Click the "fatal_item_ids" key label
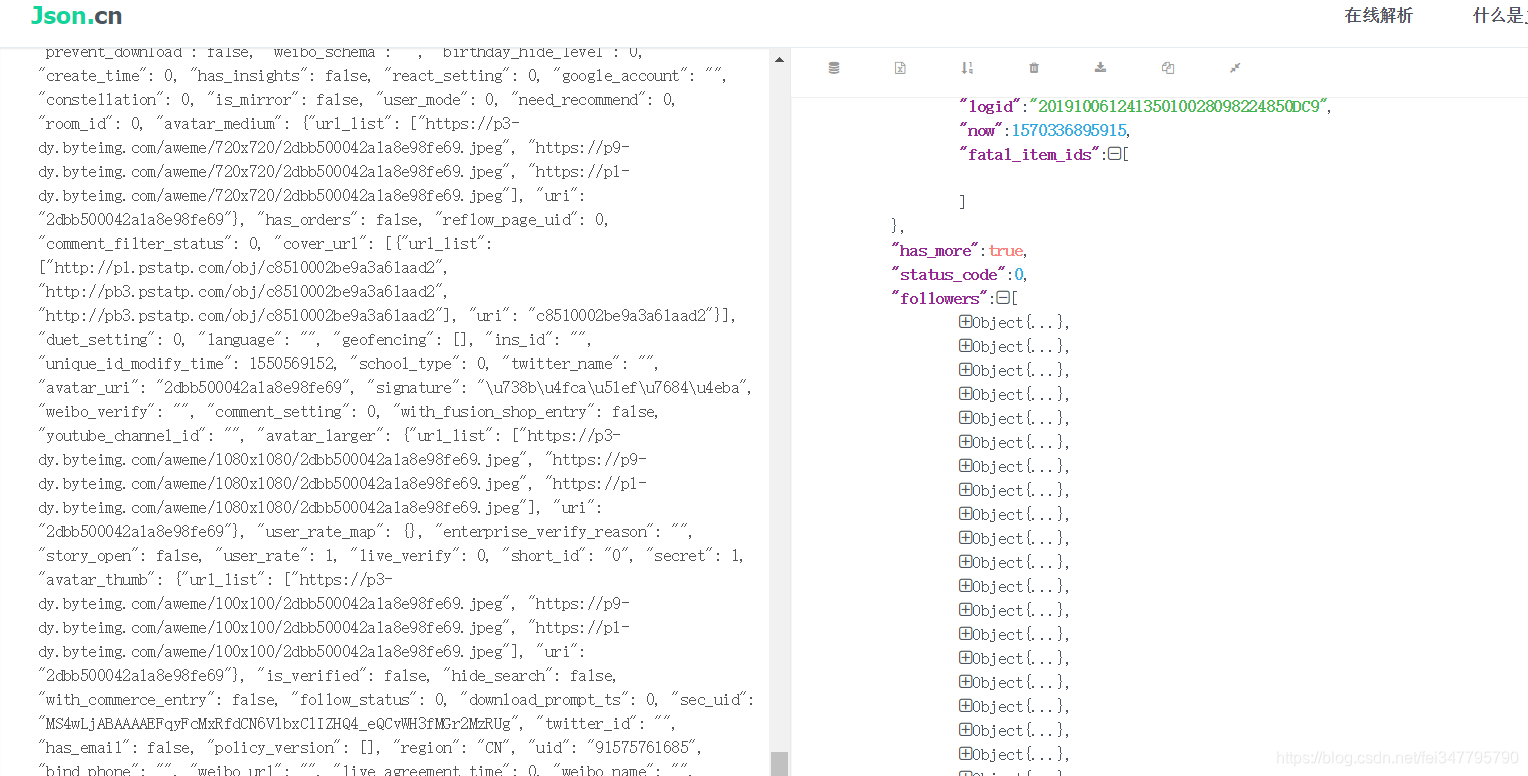This screenshot has width=1528, height=776. tap(1030, 154)
